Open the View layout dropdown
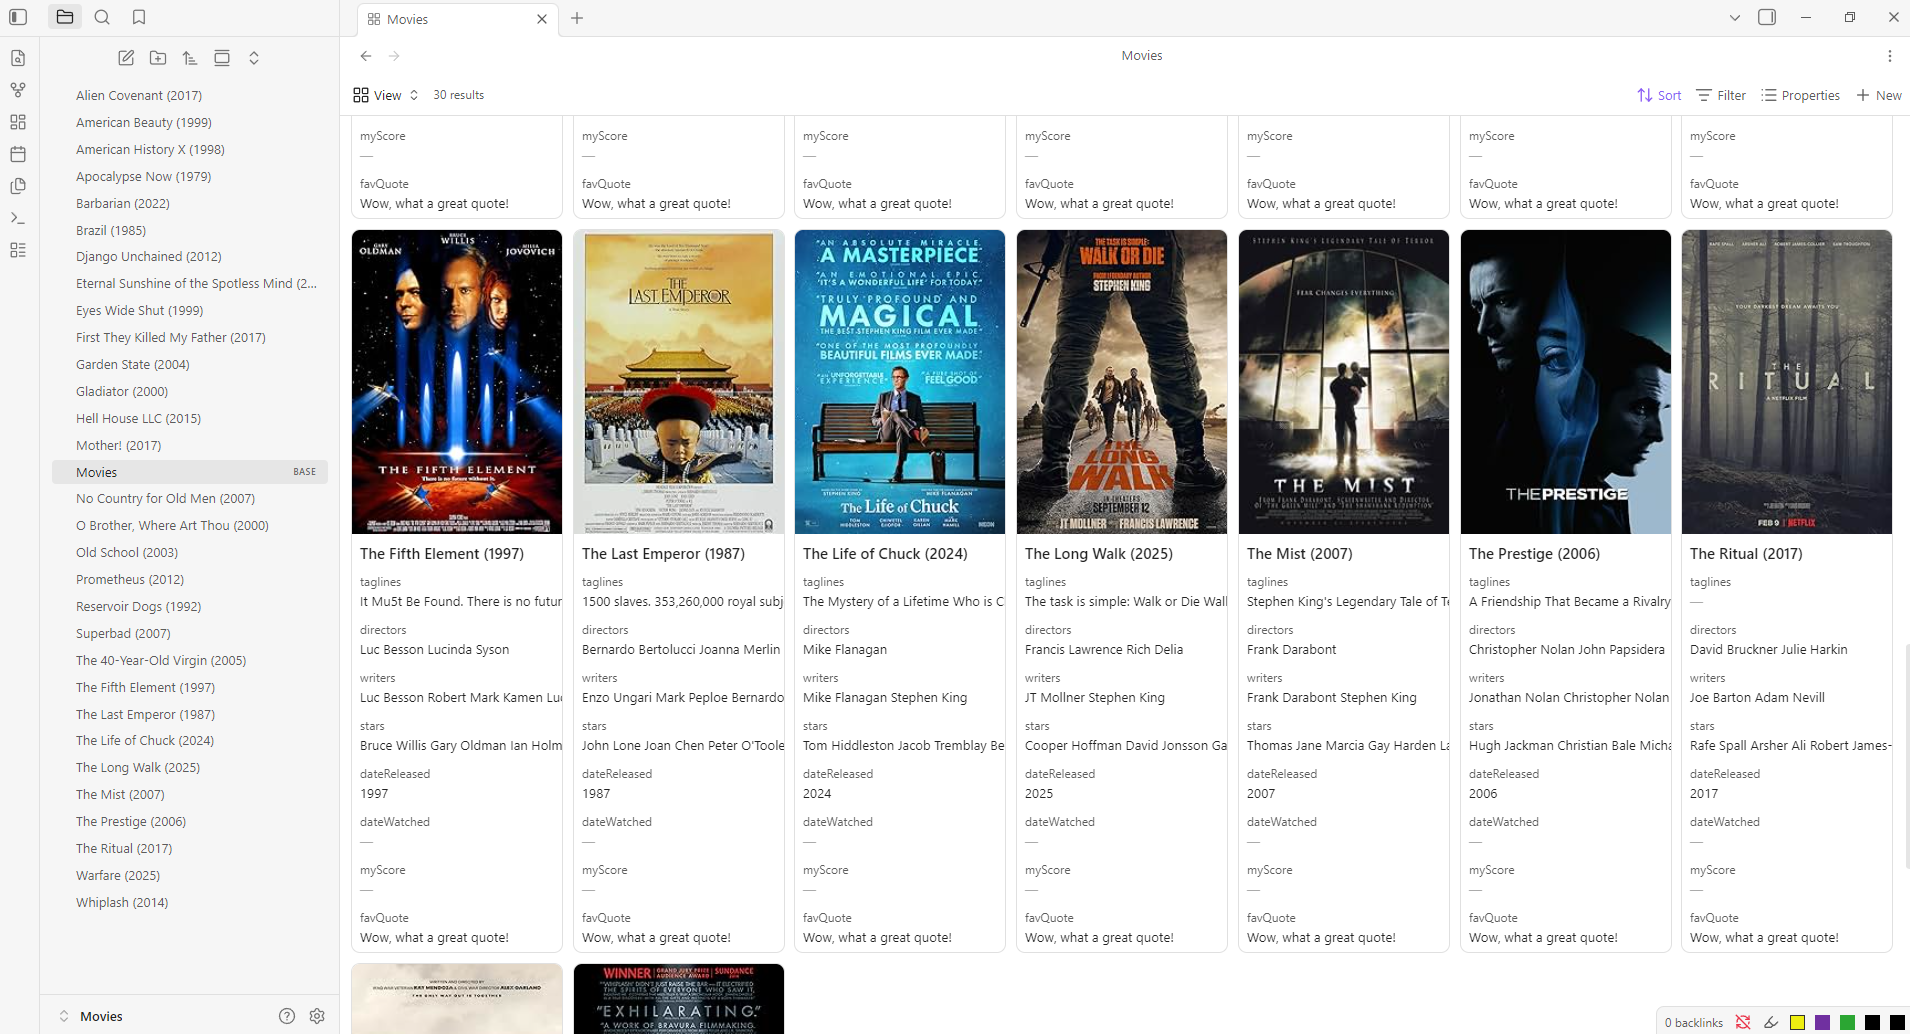Image resolution: width=1910 pixels, height=1034 pixels. [386, 95]
